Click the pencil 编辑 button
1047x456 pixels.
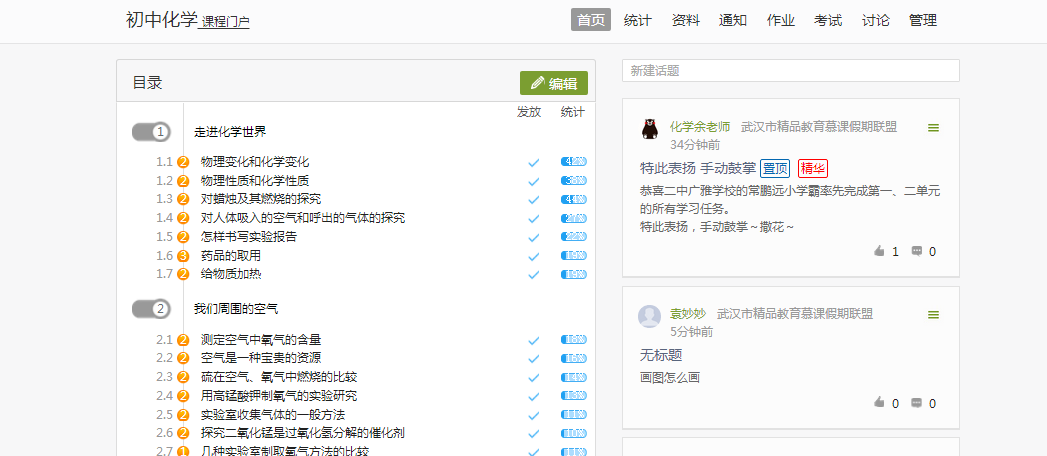(554, 83)
